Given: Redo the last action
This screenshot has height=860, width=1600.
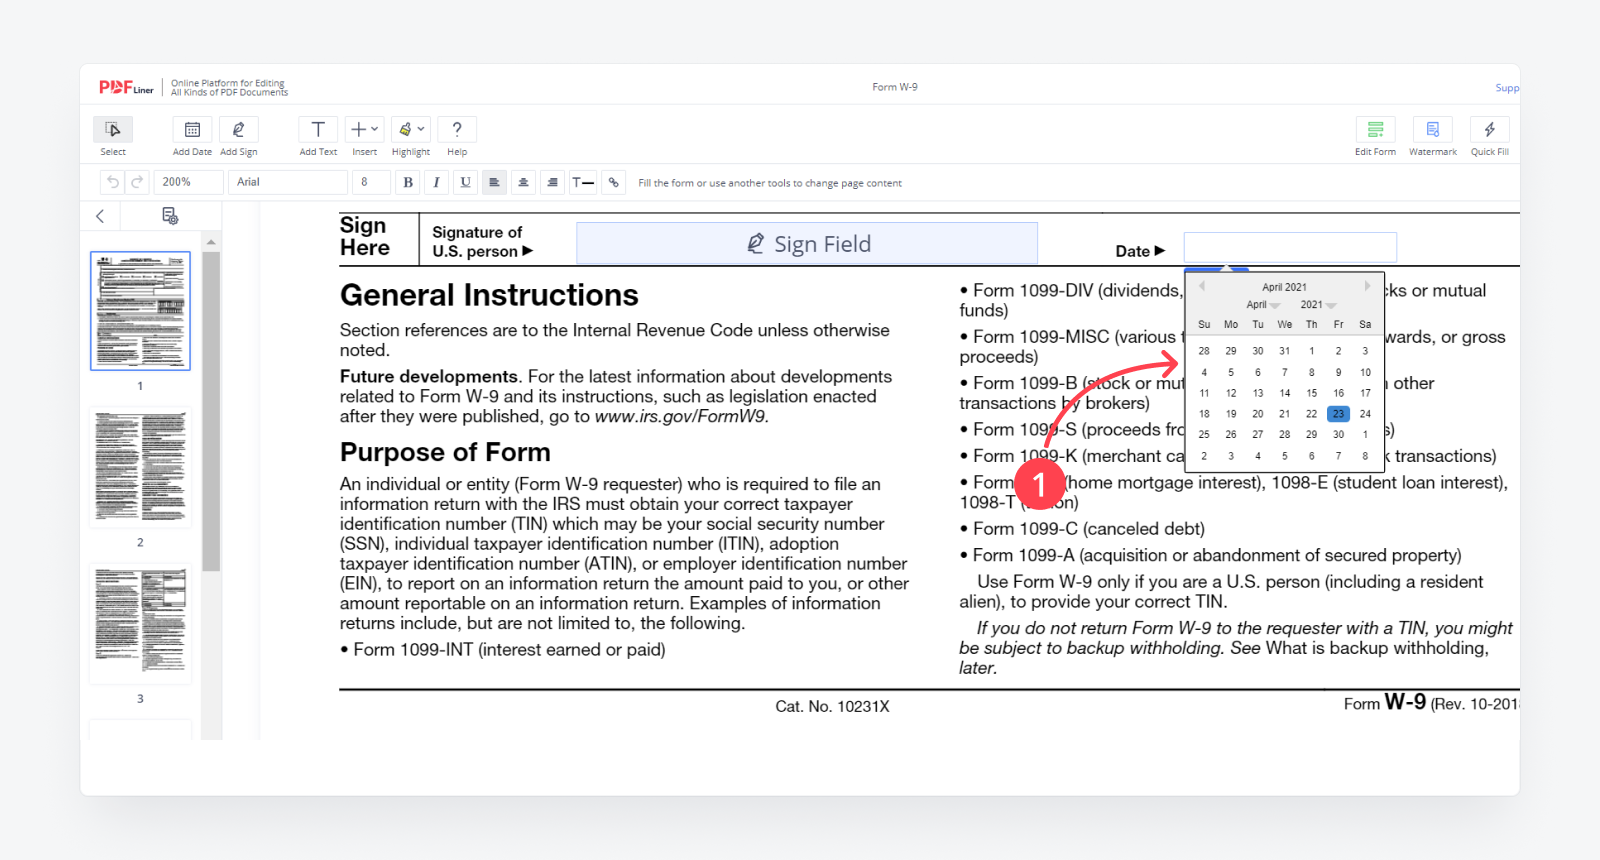Looking at the screenshot, I should point(137,182).
